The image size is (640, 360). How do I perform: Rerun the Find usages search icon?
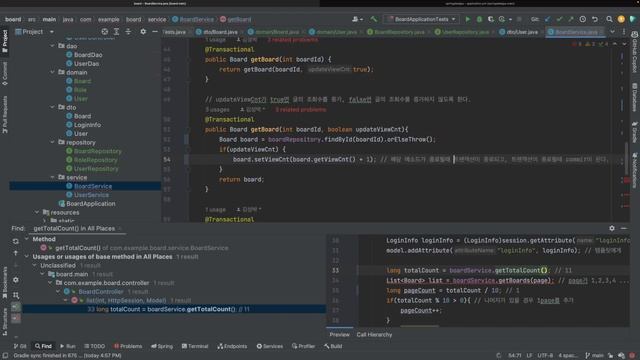pyautogui.click(x=16, y=241)
